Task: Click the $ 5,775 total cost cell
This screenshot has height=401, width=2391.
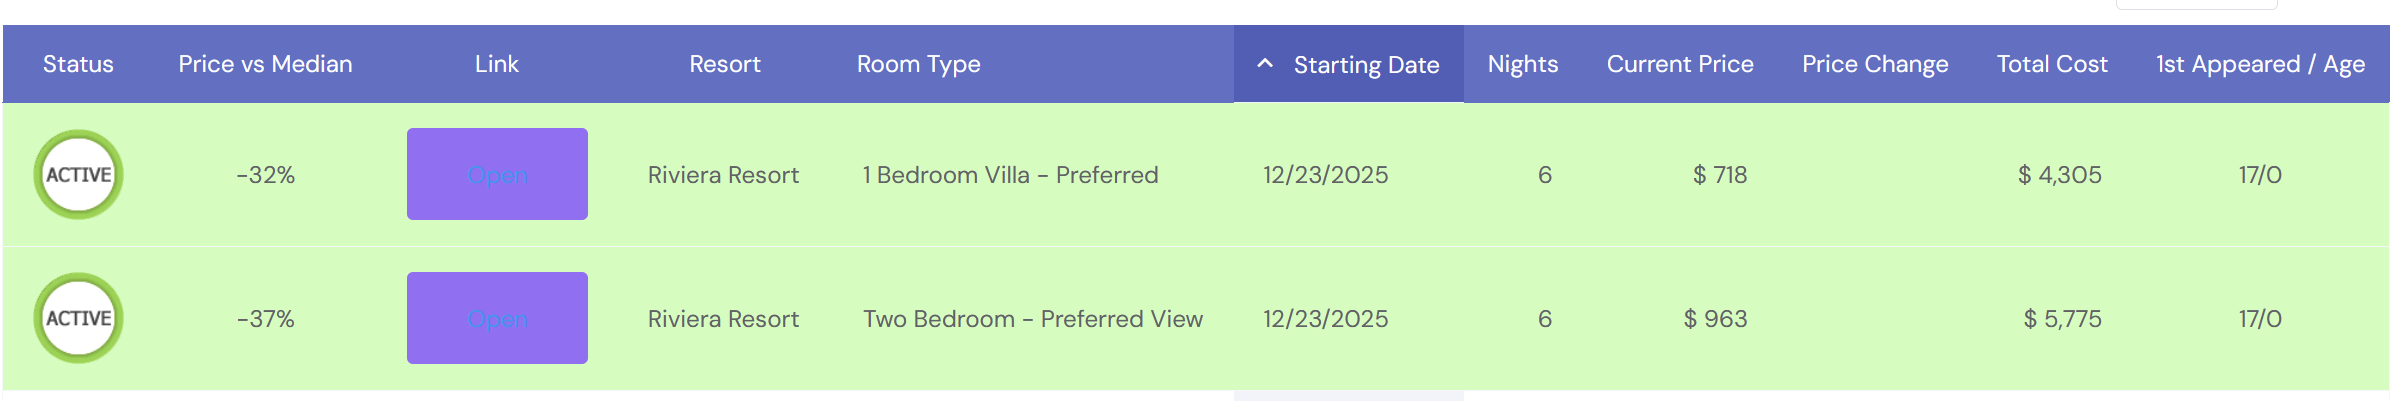Action: [2062, 319]
